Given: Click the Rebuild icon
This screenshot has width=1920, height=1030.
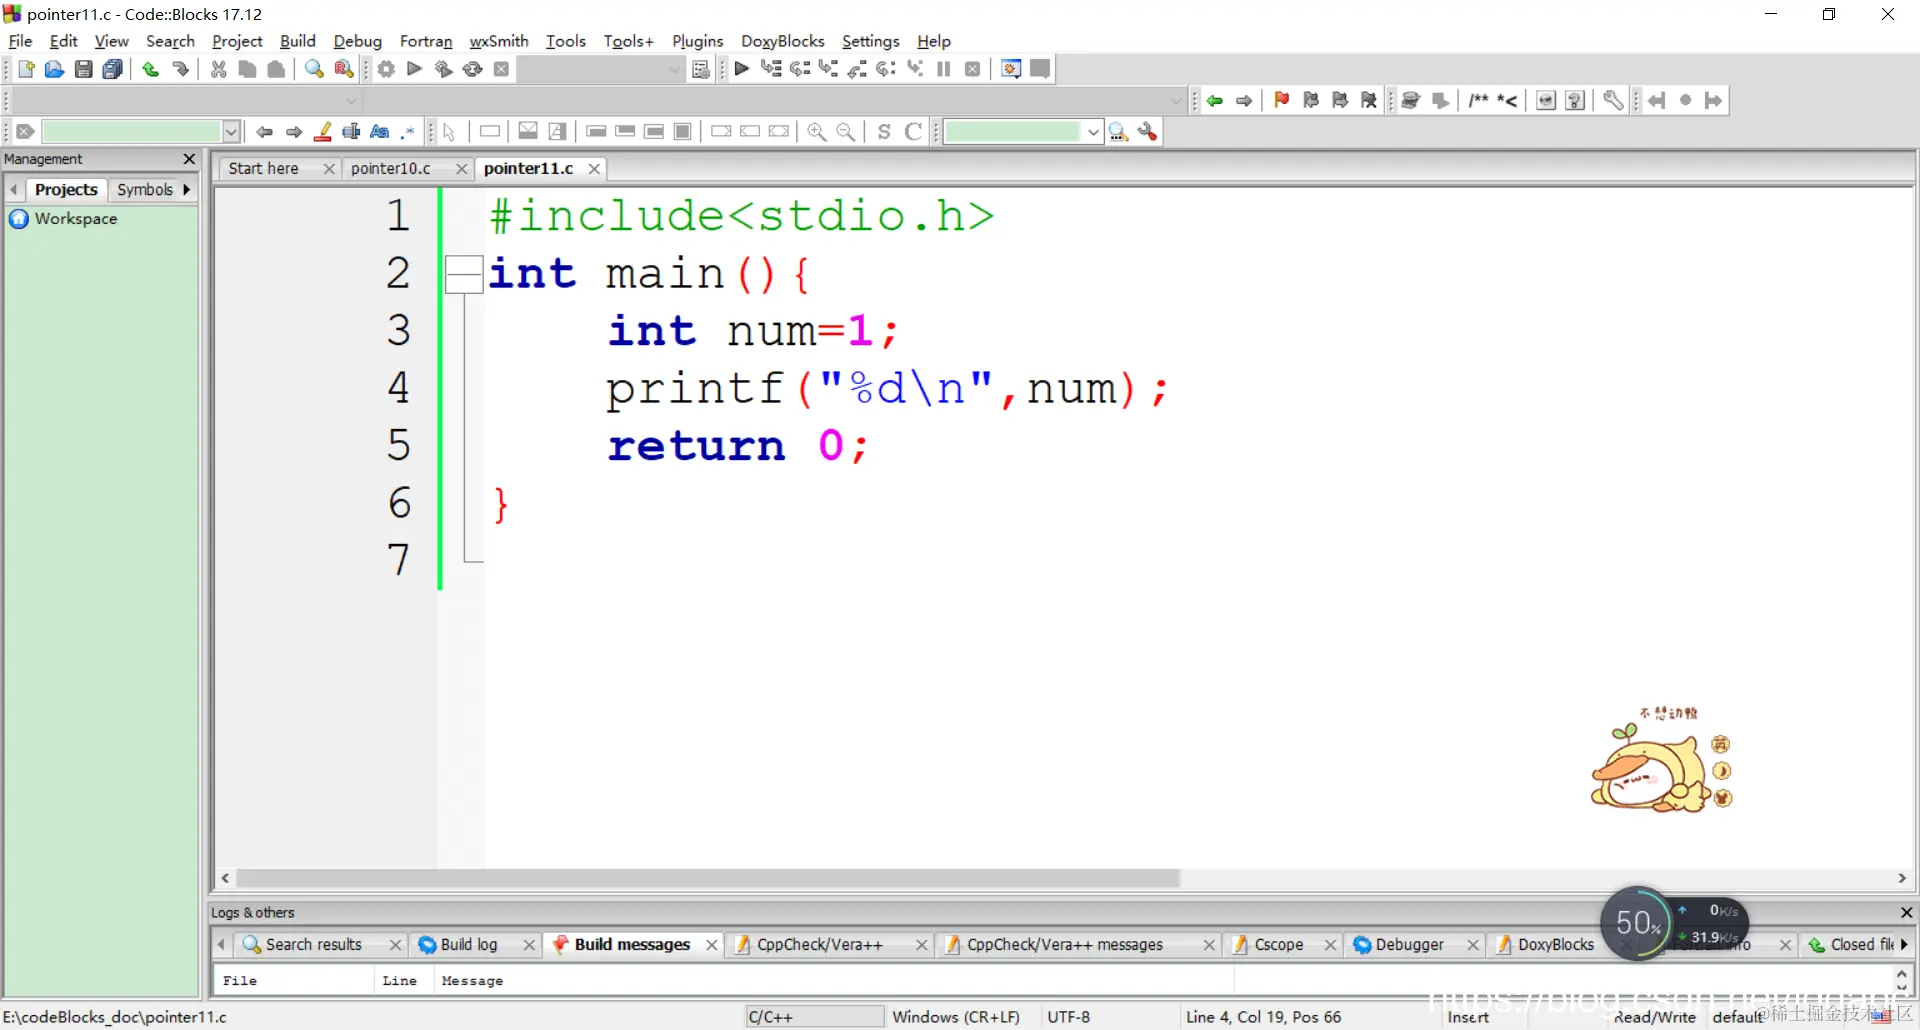Looking at the screenshot, I should [x=473, y=69].
